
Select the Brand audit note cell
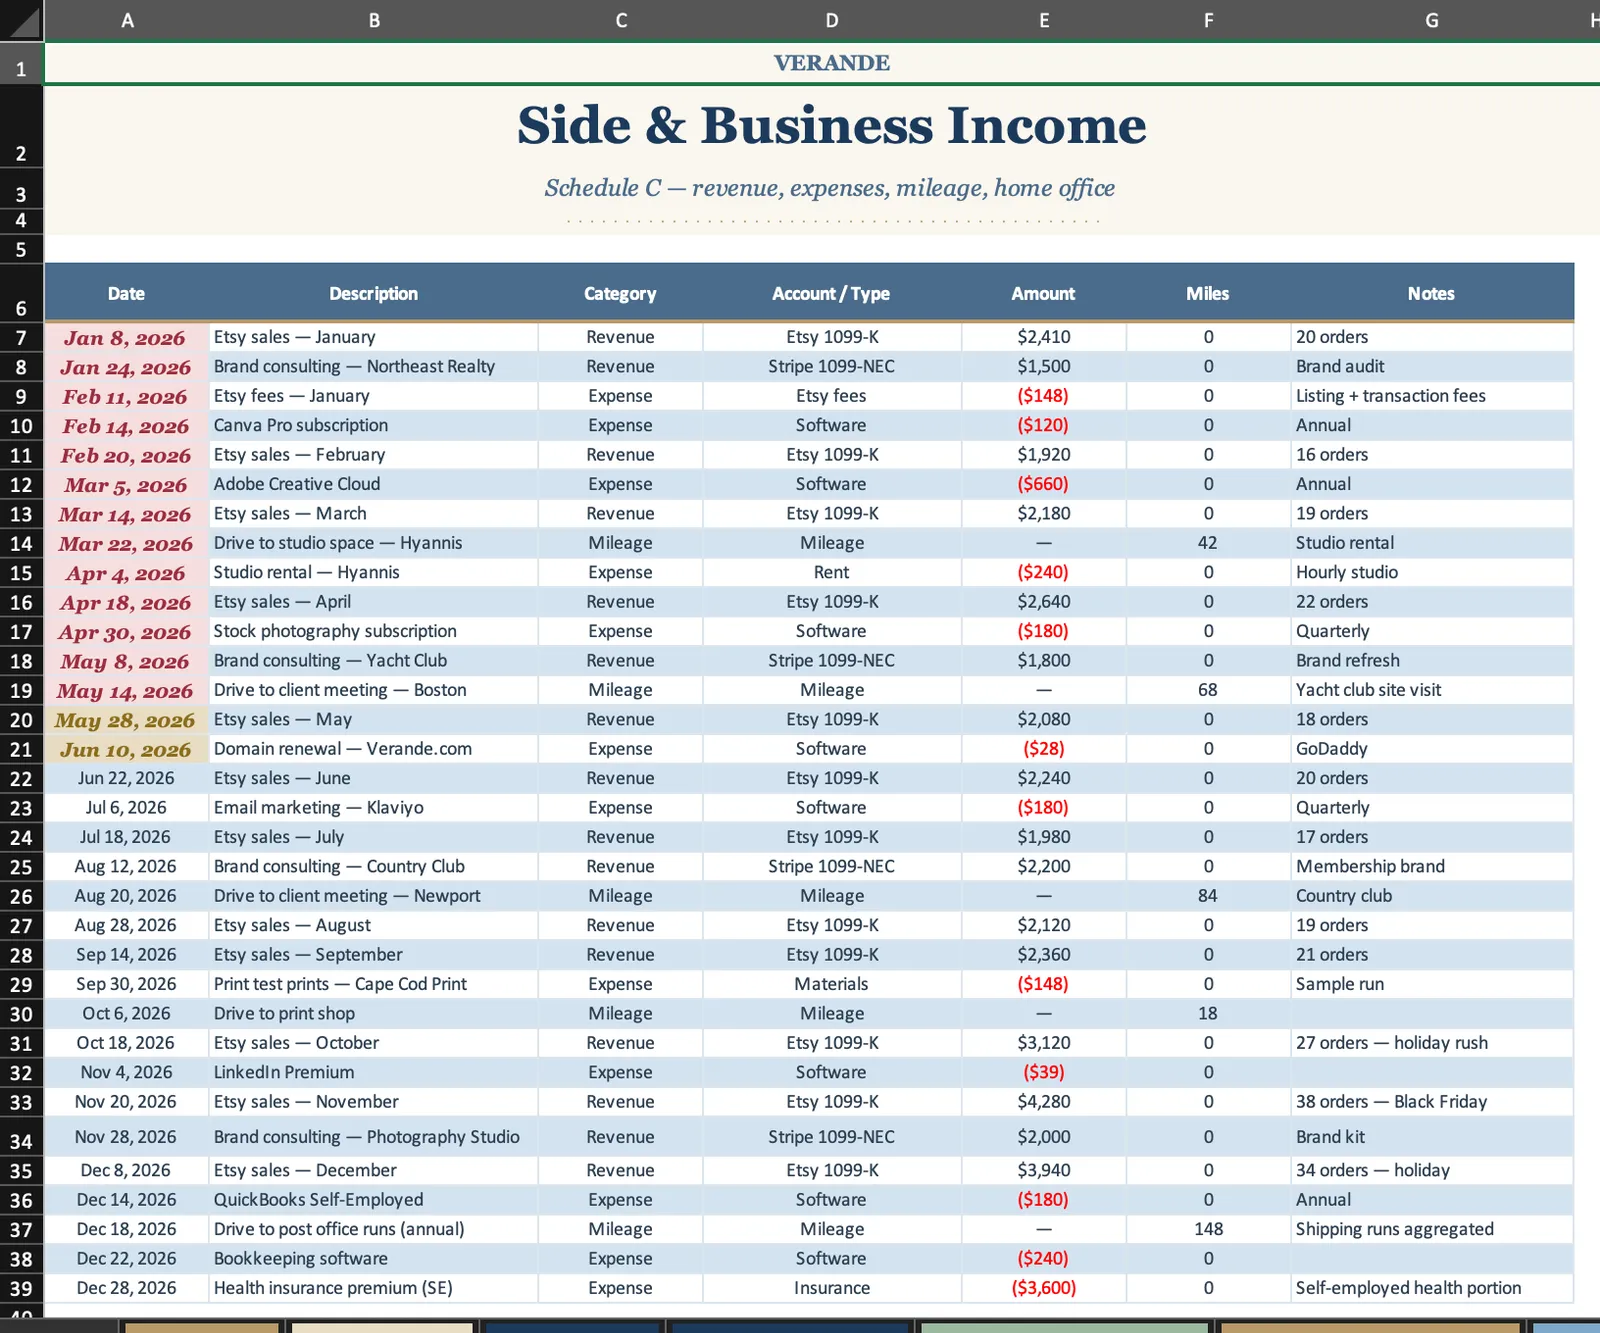pyautogui.click(x=1432, y=367)
